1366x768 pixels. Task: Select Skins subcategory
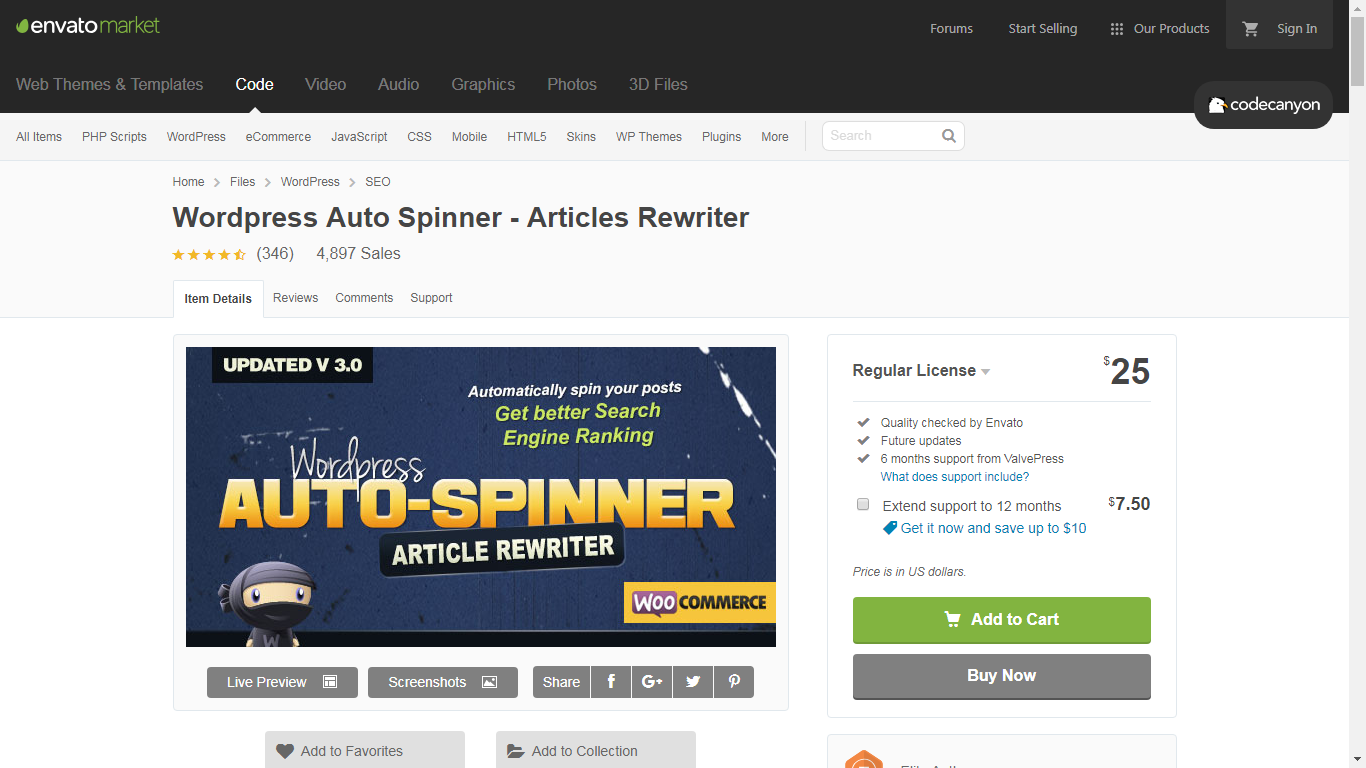coord(581,137)
